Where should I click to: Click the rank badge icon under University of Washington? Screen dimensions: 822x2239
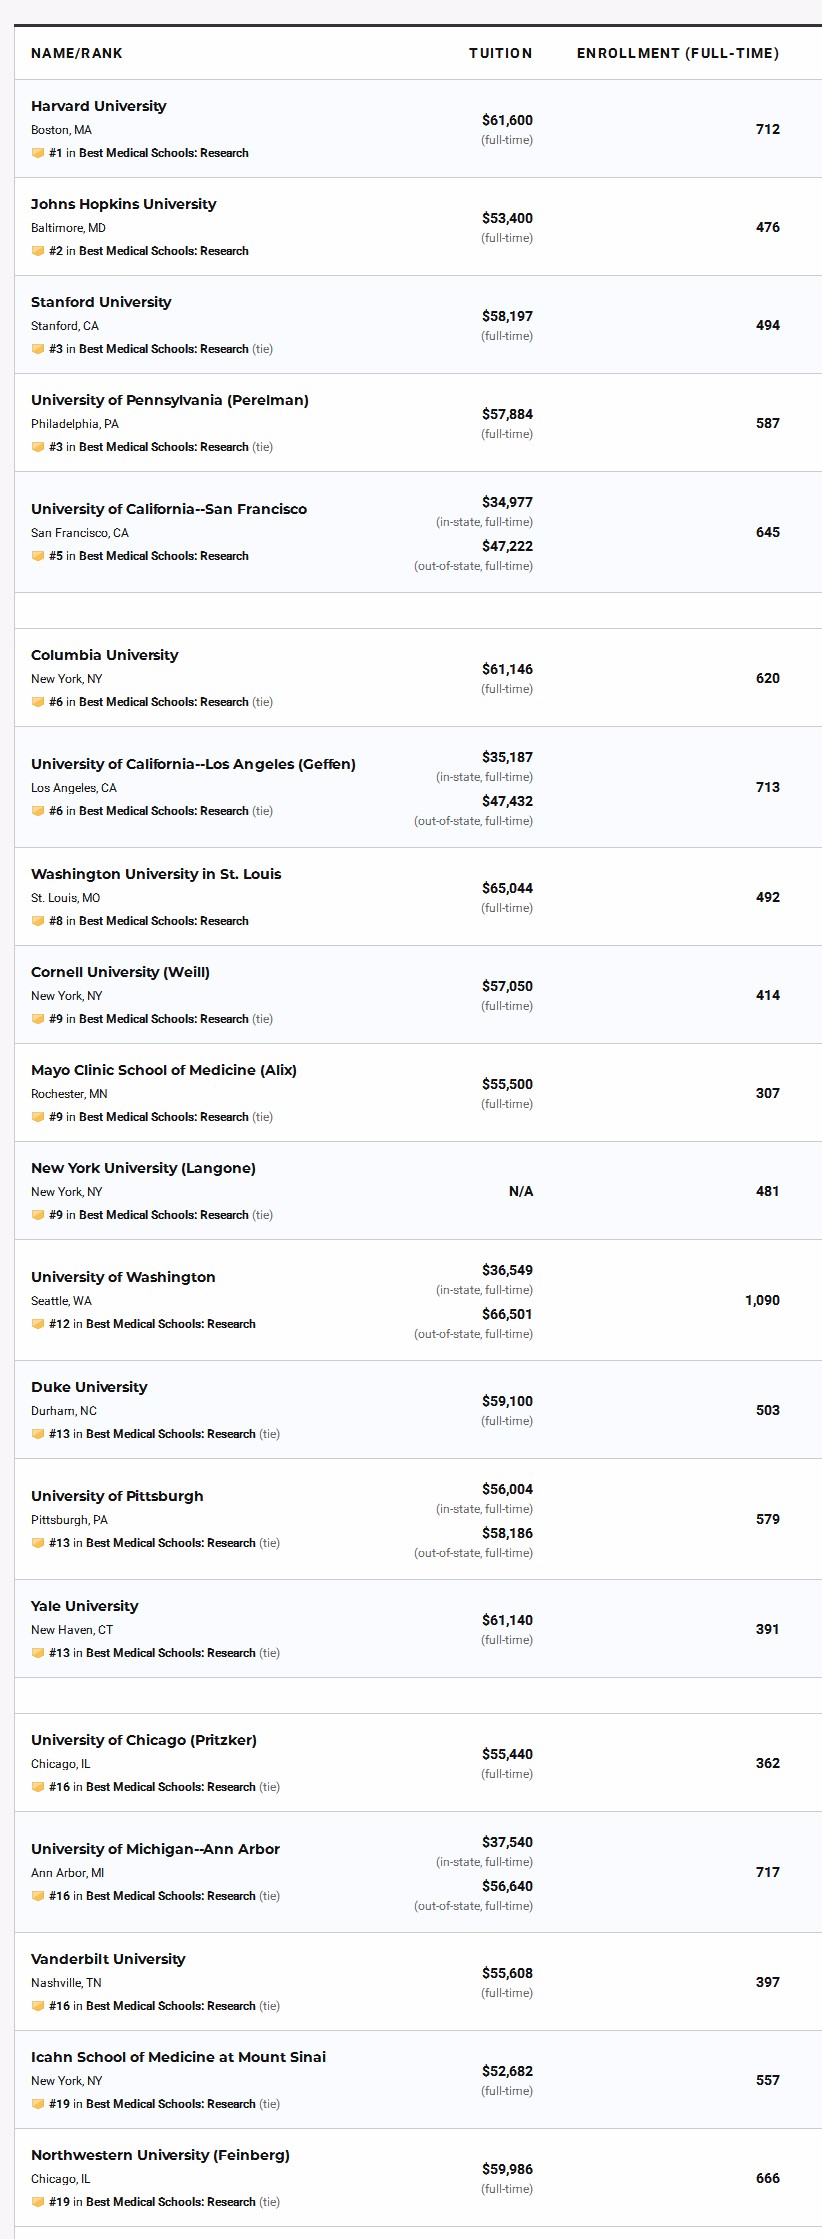click(38, 1324)
